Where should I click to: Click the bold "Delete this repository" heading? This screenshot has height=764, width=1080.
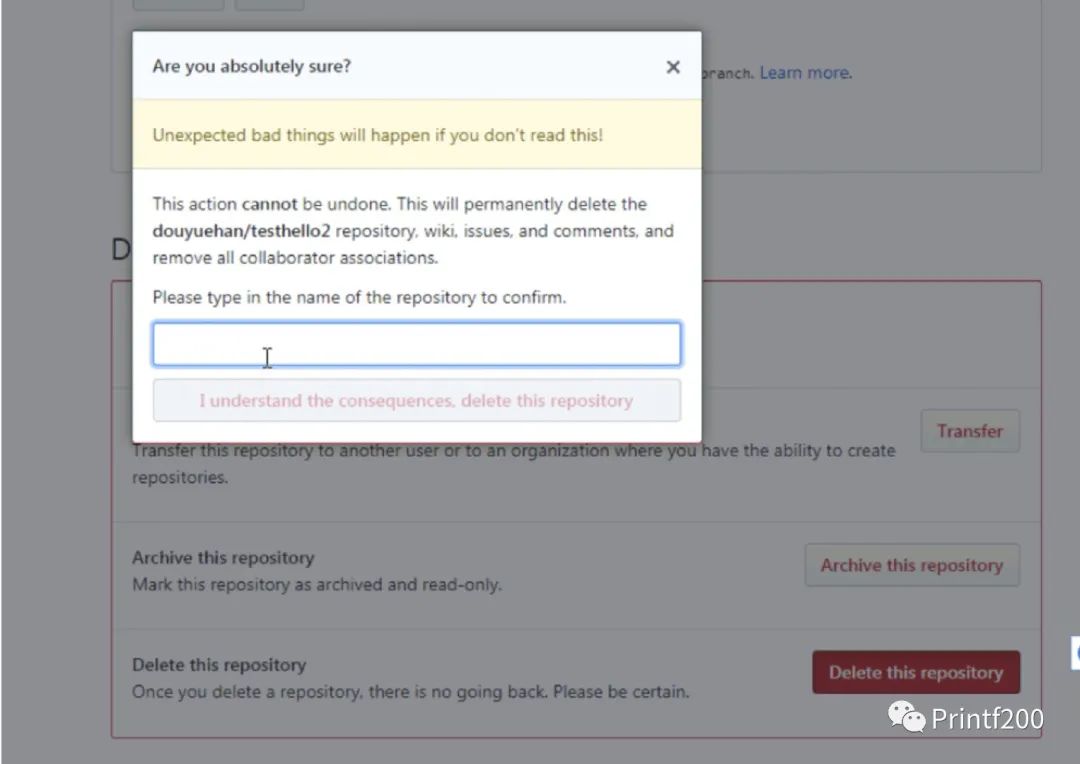[x=219, y=665]
